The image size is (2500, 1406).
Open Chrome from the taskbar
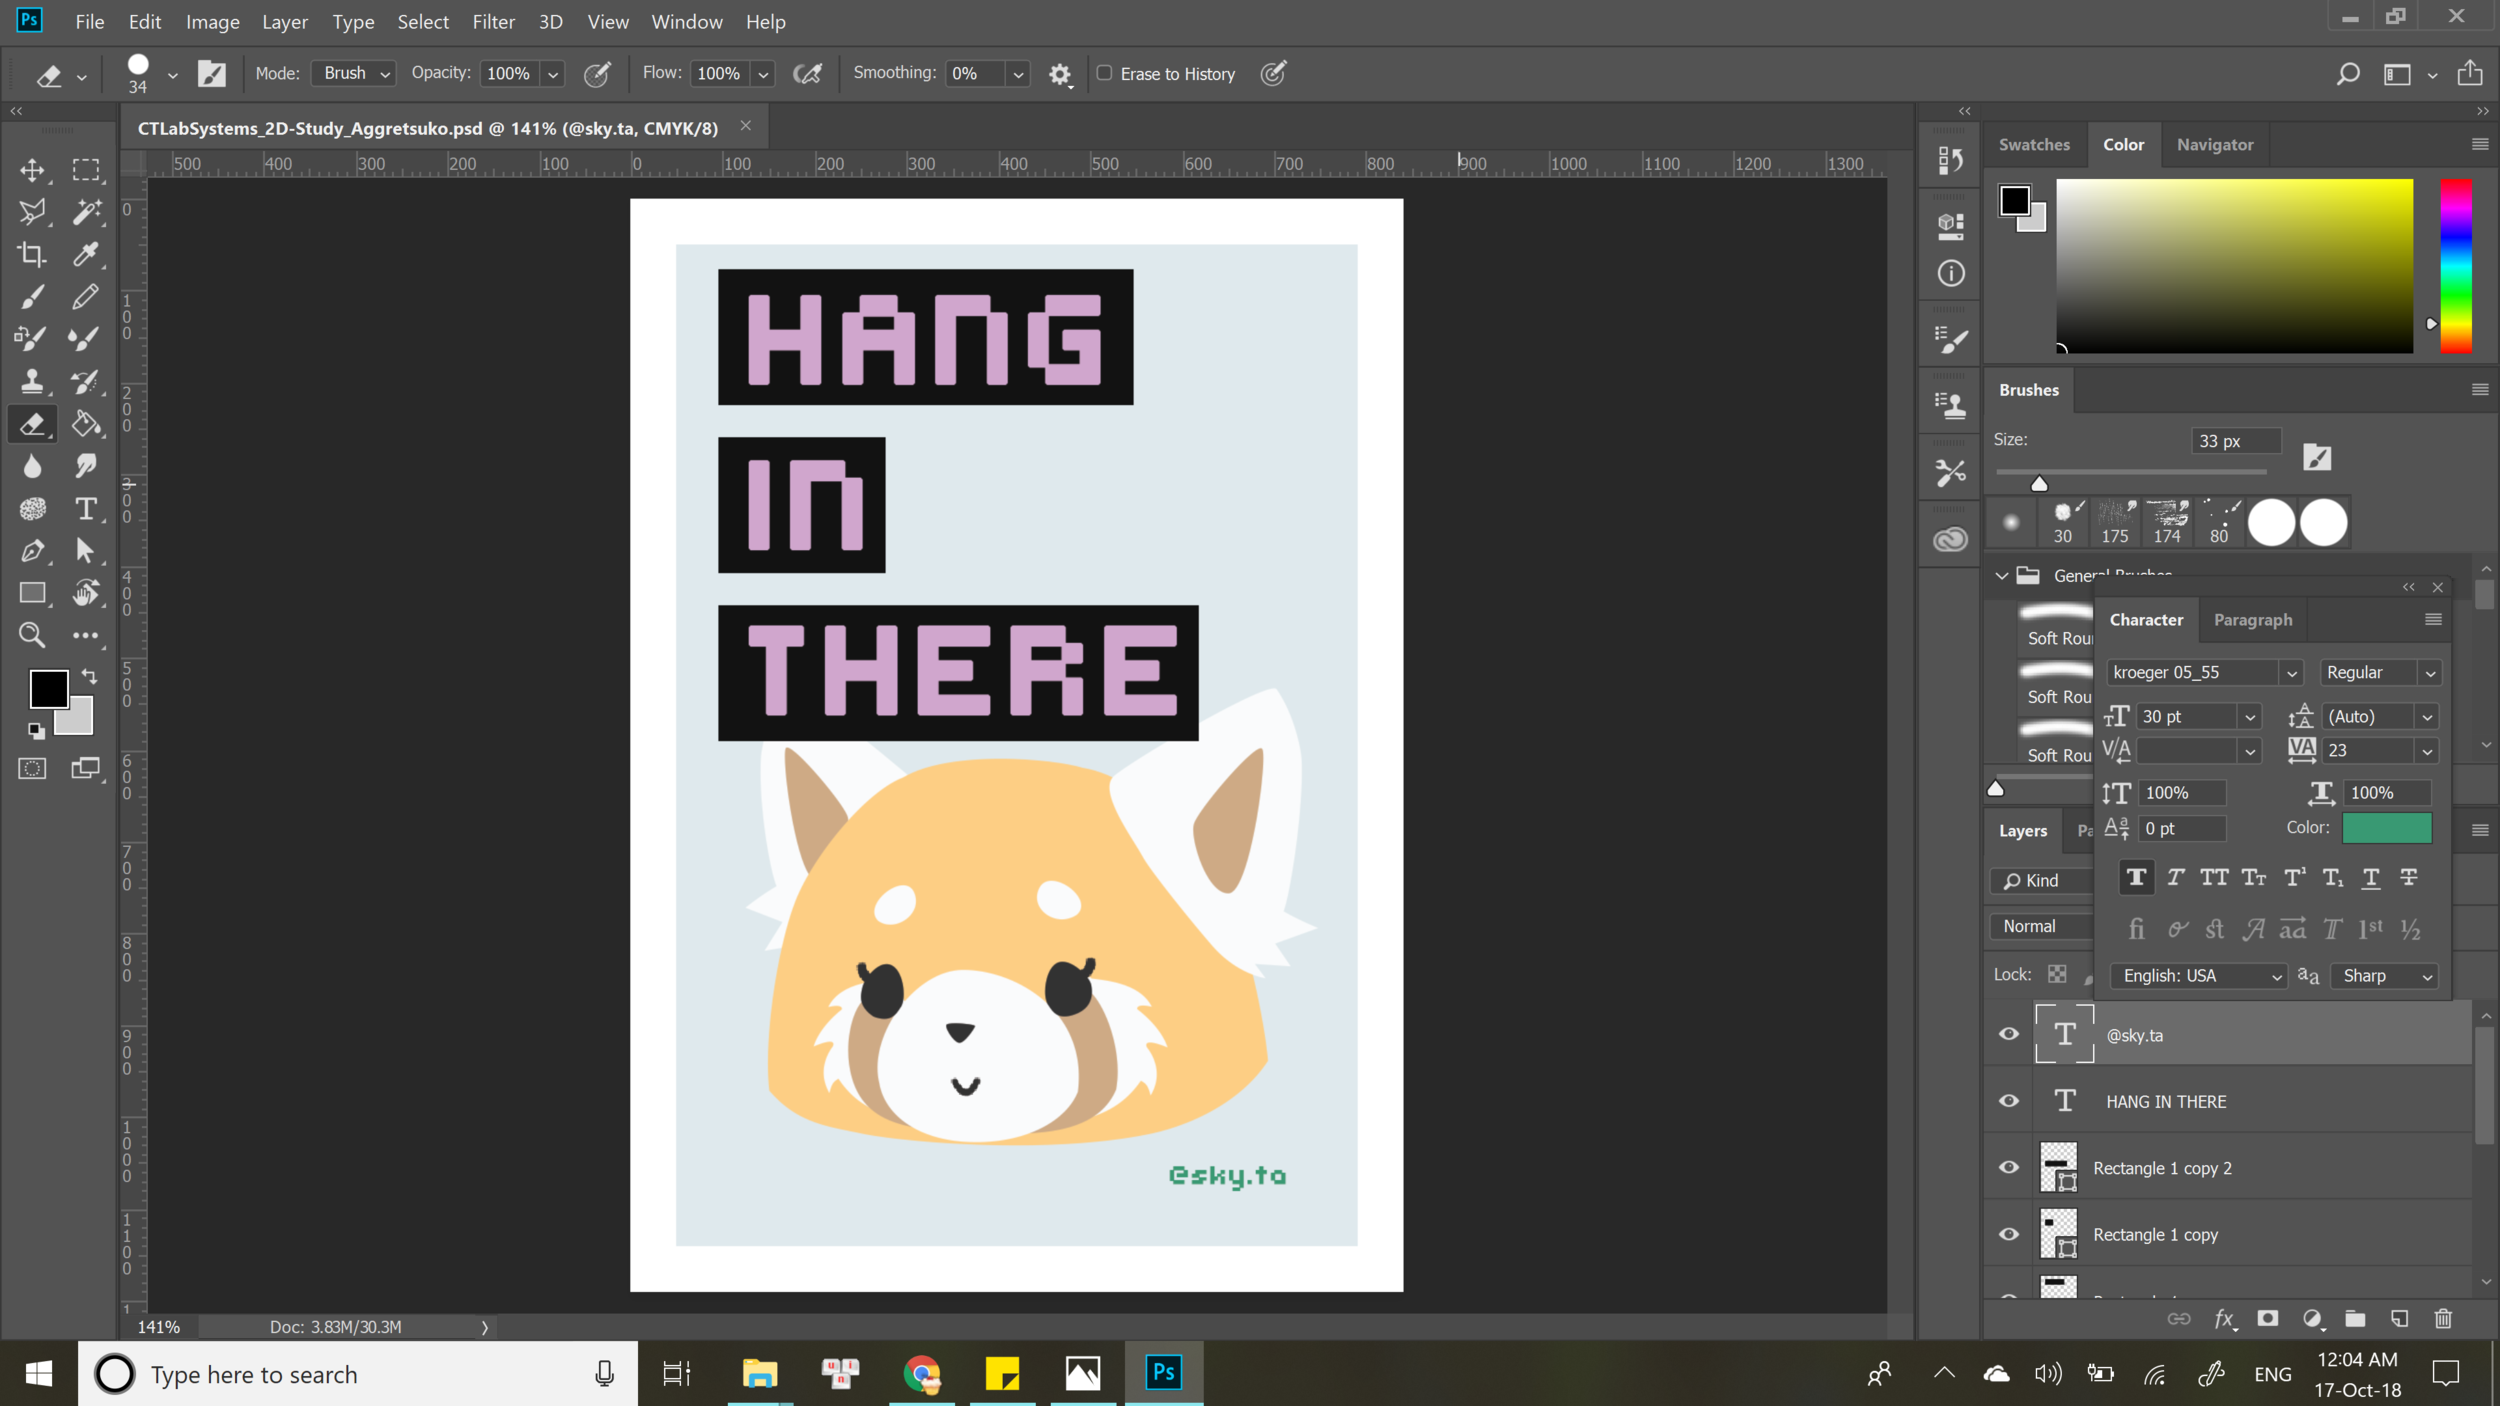tap(921, 1373)
